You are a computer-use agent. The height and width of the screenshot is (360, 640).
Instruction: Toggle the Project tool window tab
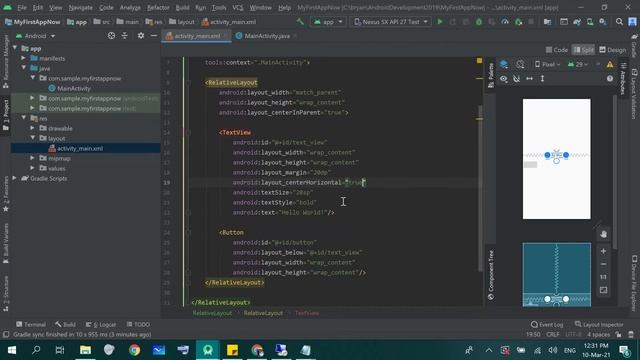pos(6,116)
